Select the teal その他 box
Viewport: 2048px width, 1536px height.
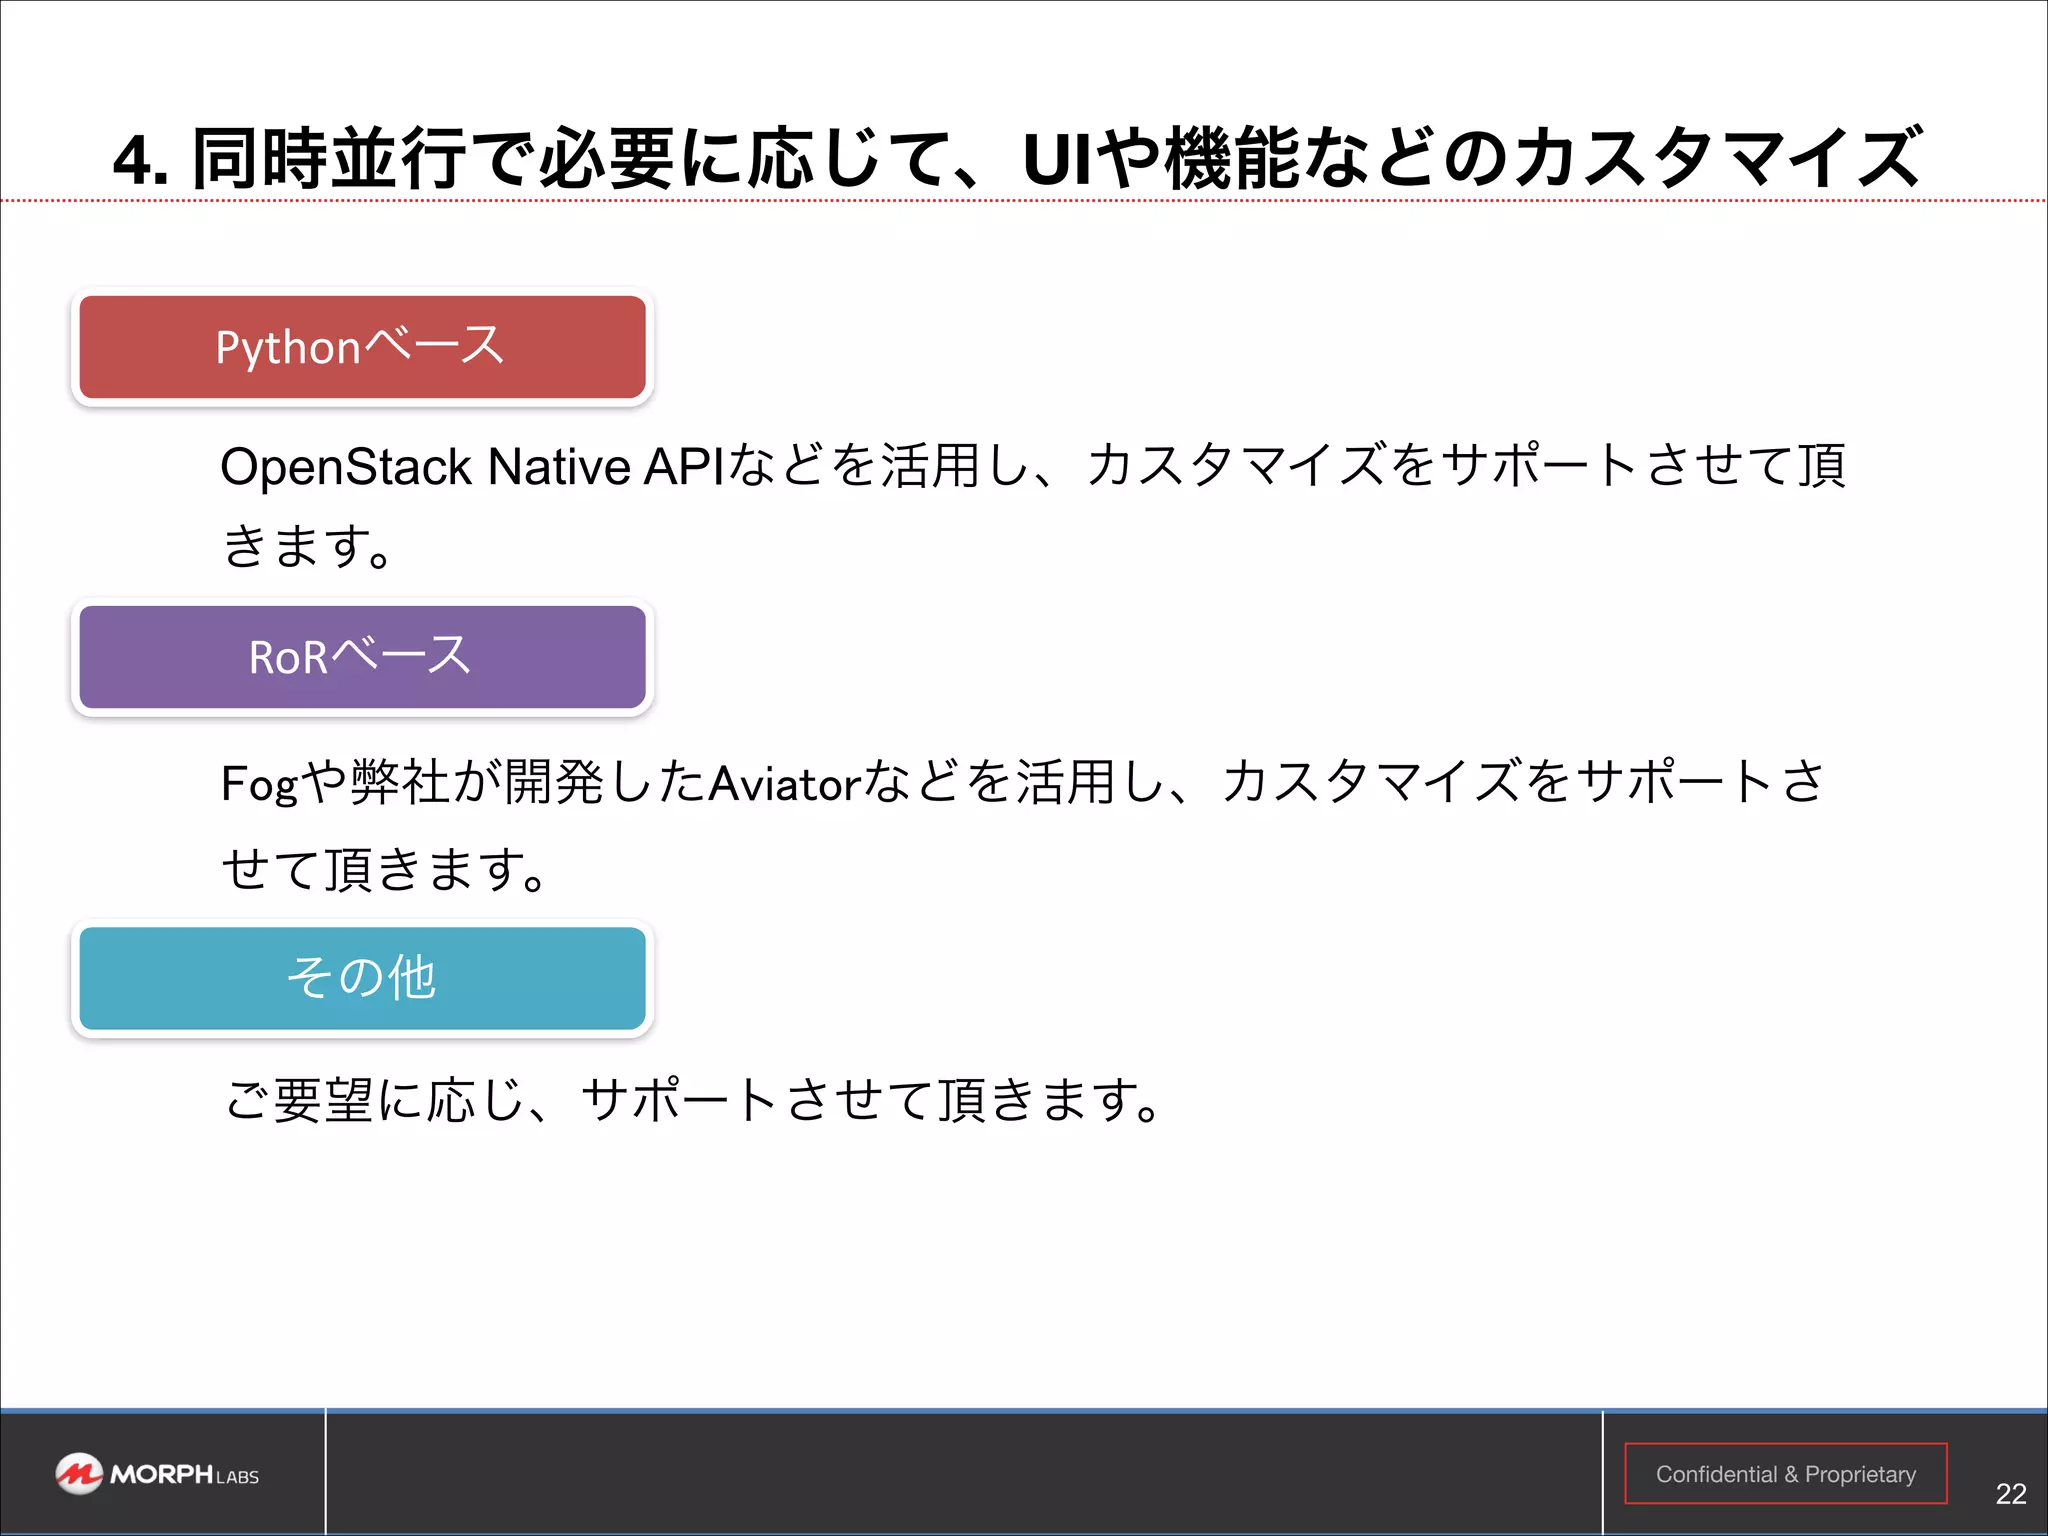(x=362, y=978)
